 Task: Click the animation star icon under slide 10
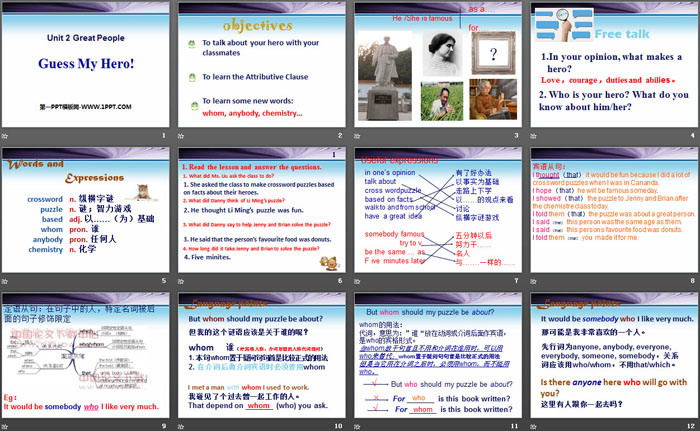pos(181,427)
